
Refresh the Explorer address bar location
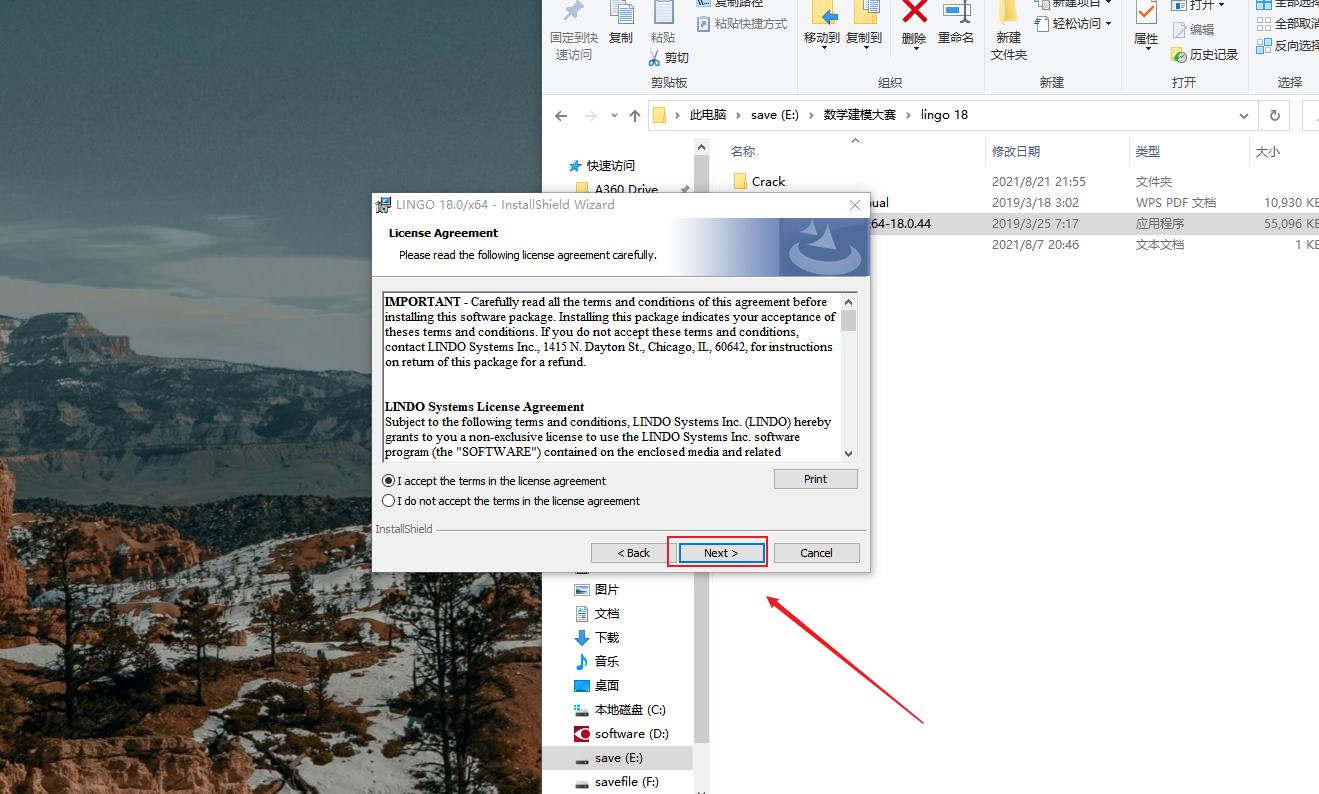point(1274,115)
